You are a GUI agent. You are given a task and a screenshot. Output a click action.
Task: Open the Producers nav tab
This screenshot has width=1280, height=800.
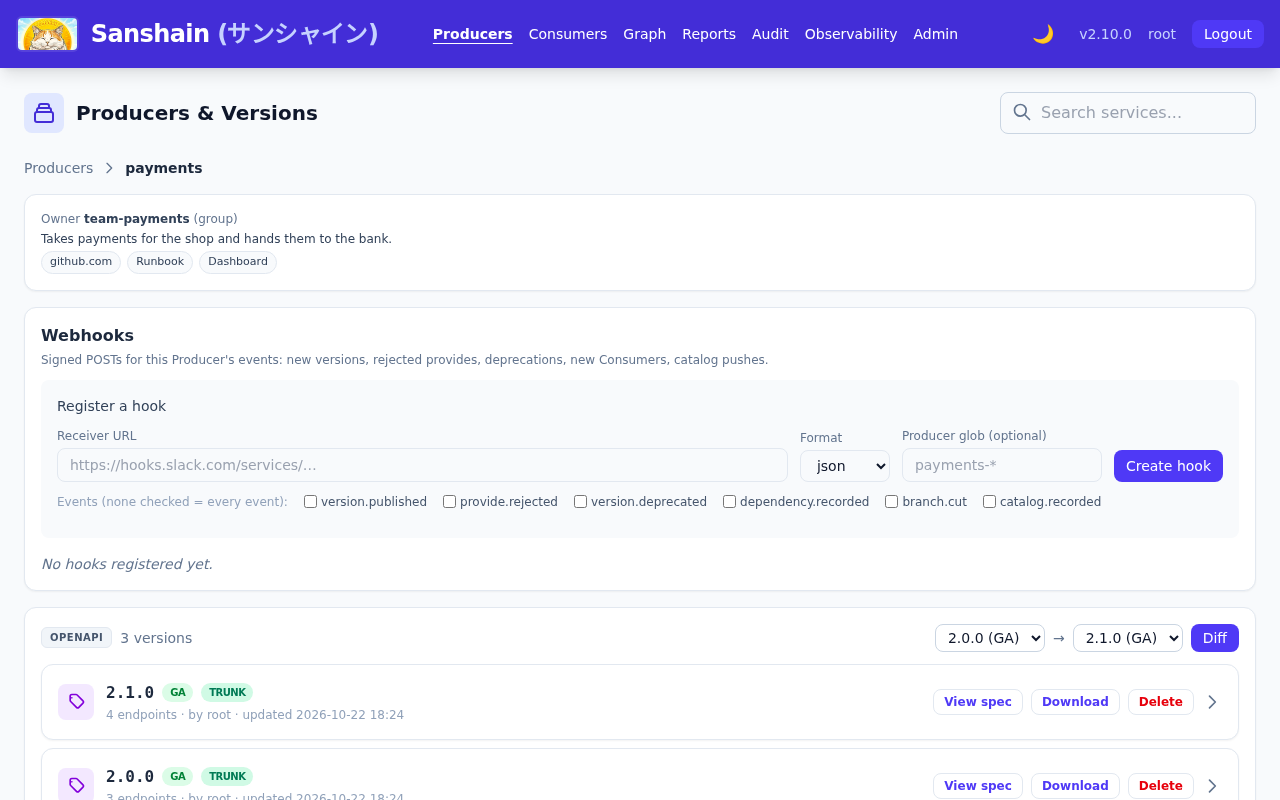[x=473, y=34]
